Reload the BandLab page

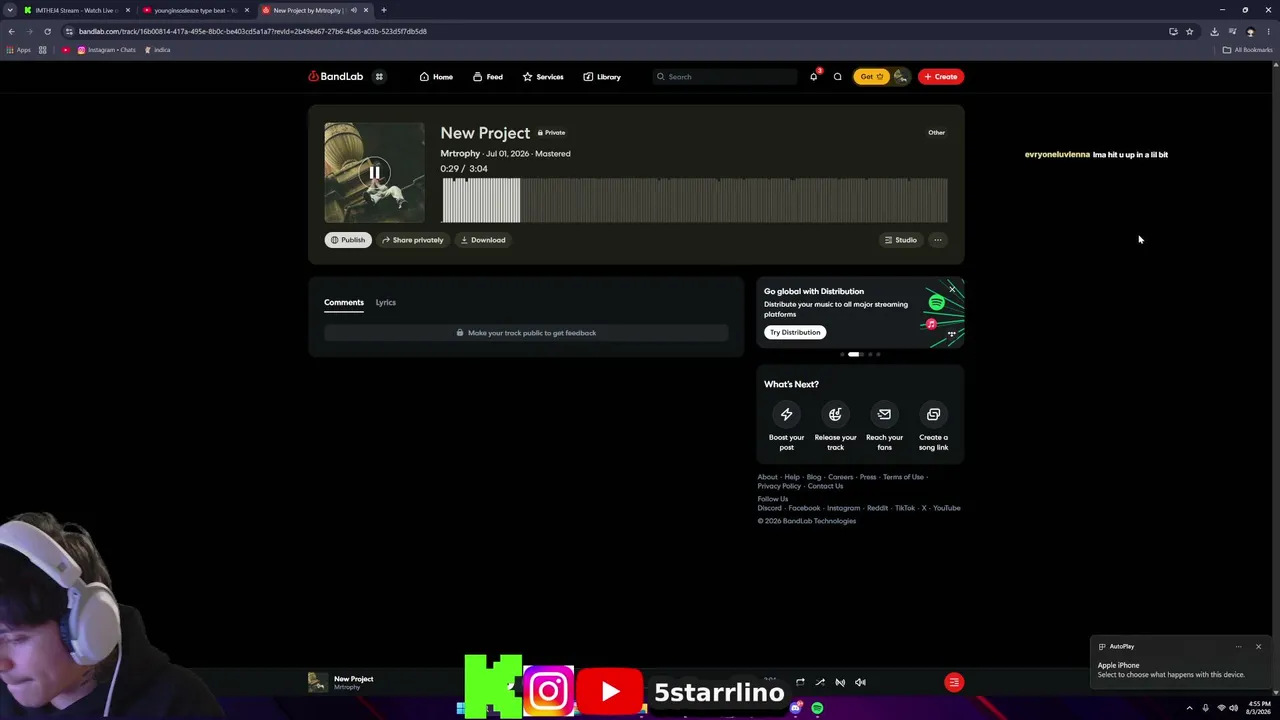coord(47,31)
